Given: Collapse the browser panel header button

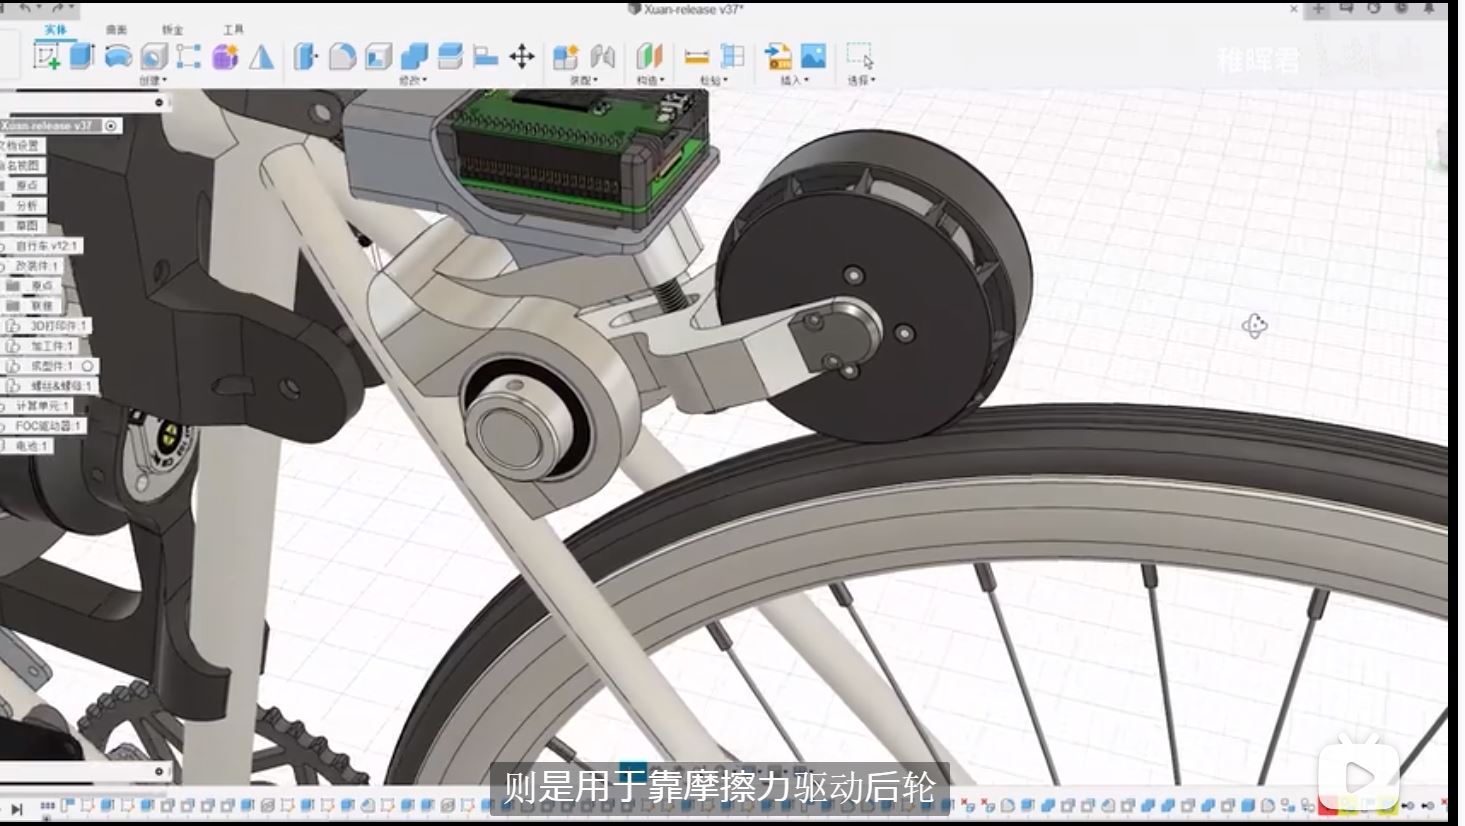Looking at the screenshot, I should (x=159, y=102).
